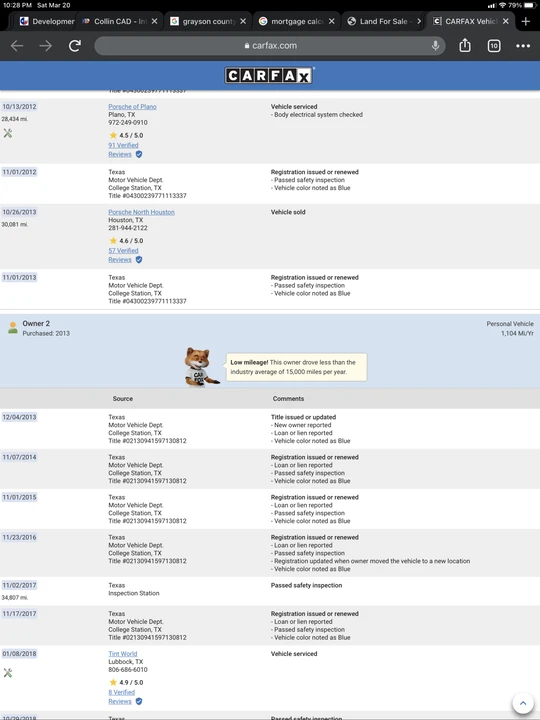
Task: View 91 Verified Reviews link
Action: [123, 150]
